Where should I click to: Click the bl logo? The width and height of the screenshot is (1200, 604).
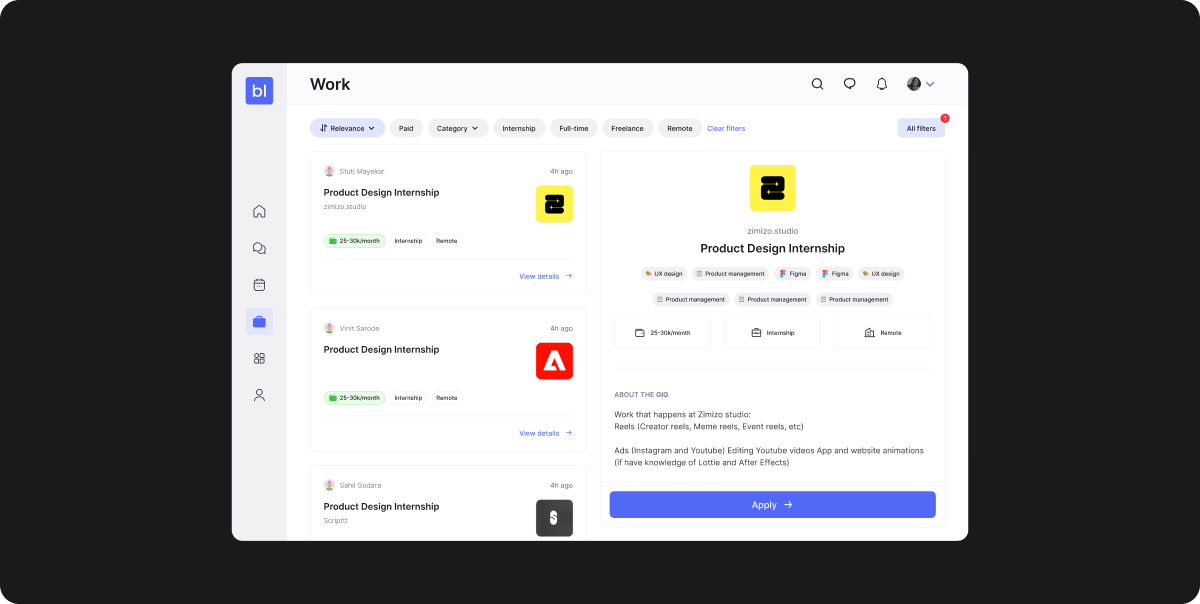(259, 91)
